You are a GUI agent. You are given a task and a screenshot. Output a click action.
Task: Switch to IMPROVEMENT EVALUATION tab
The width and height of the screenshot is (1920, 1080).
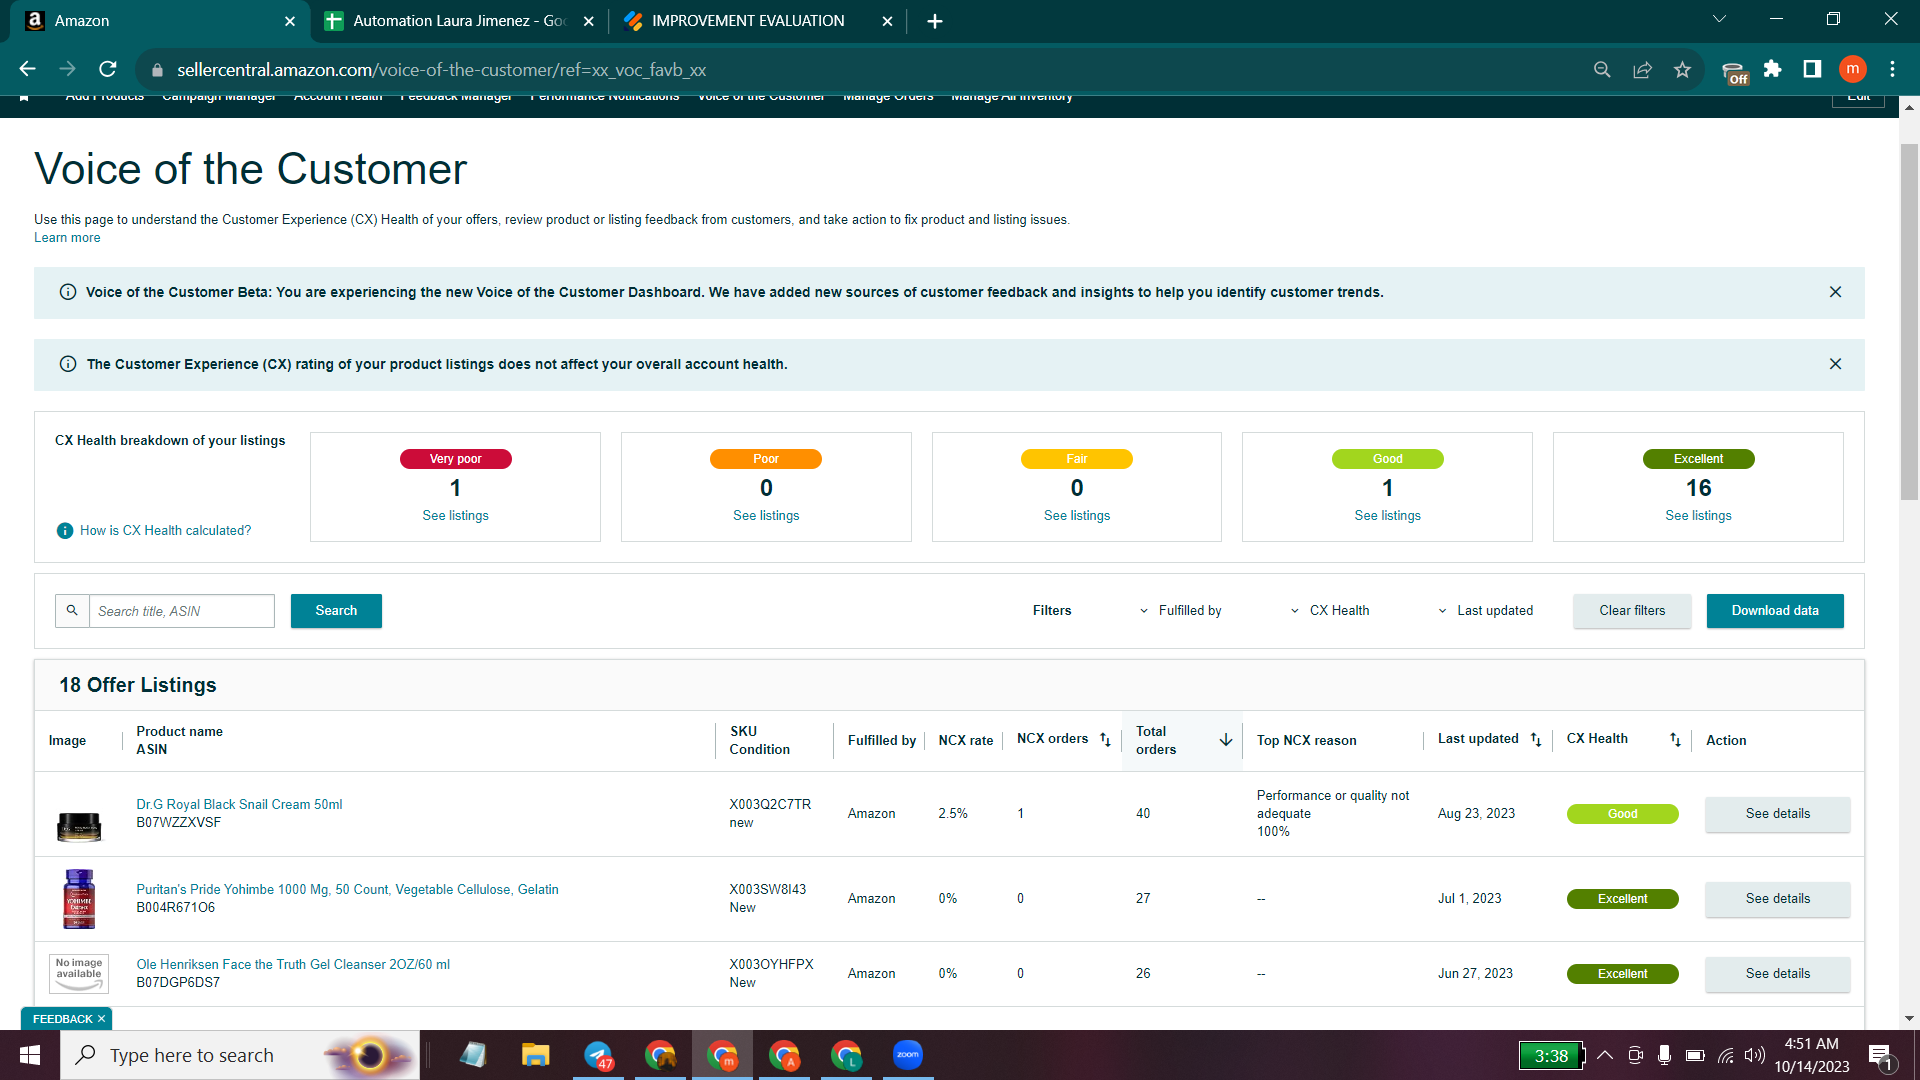(x=756, y=21)
